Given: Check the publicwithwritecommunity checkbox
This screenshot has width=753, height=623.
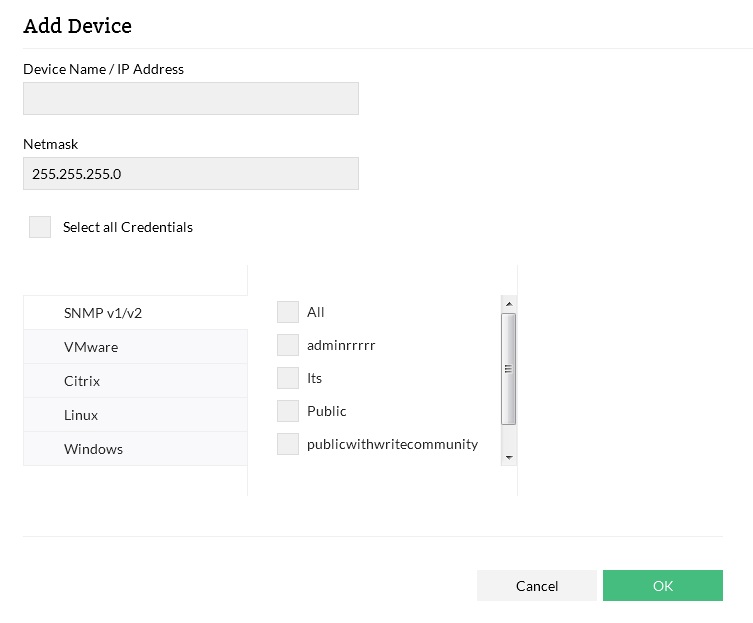Looking at the screenshot, I should [x=288, y=444].
